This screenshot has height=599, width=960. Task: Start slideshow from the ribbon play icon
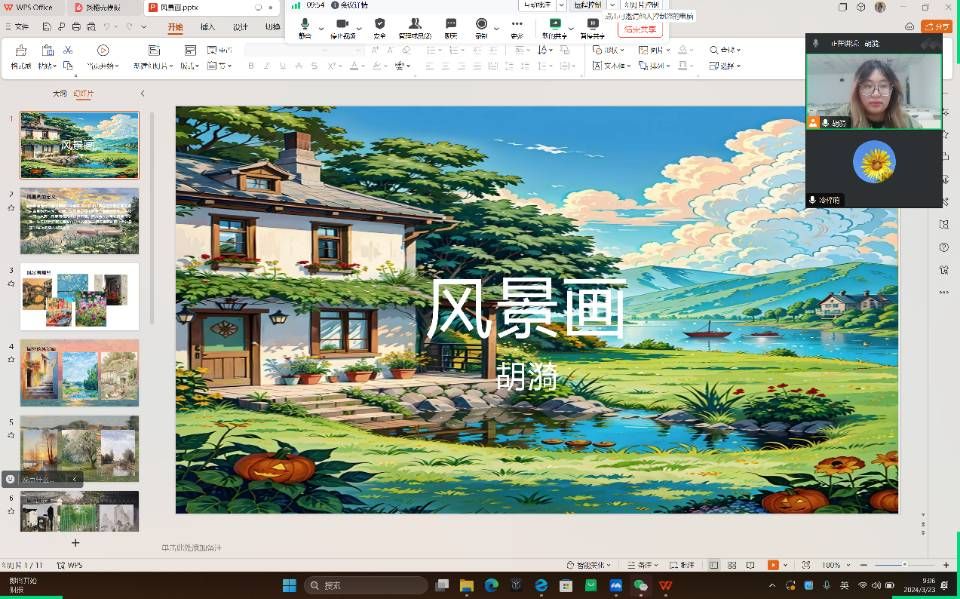103,50
